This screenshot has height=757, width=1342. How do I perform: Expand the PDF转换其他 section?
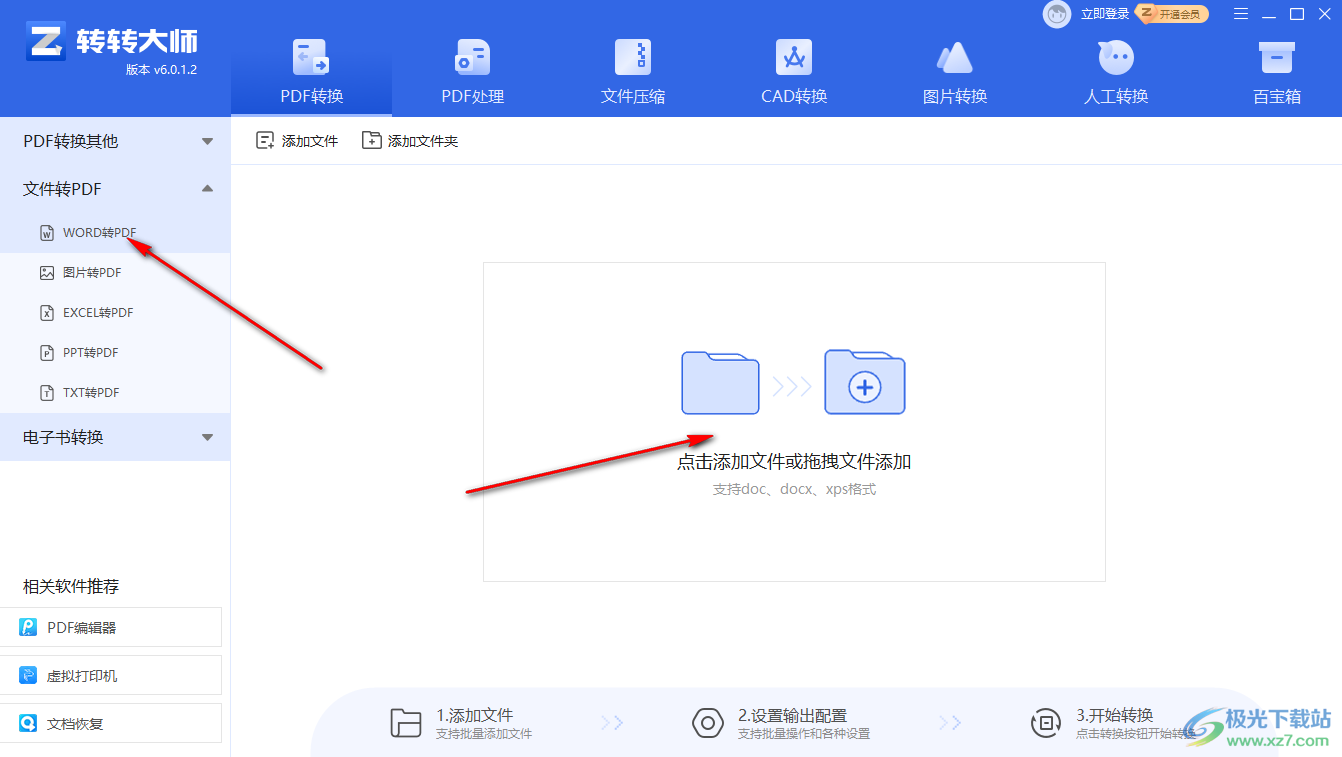tap(115, 141)
